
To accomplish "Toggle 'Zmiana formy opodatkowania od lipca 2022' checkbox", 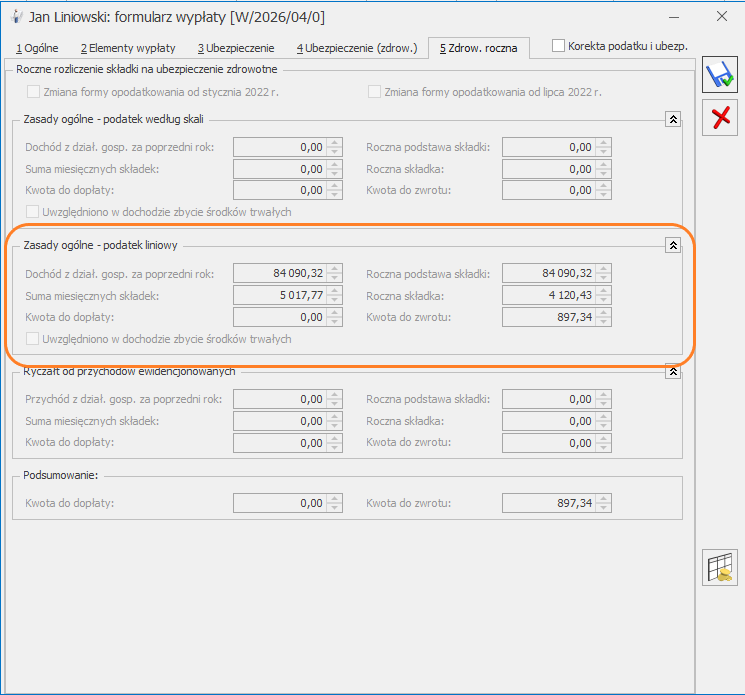I will (x=375, y=92).
